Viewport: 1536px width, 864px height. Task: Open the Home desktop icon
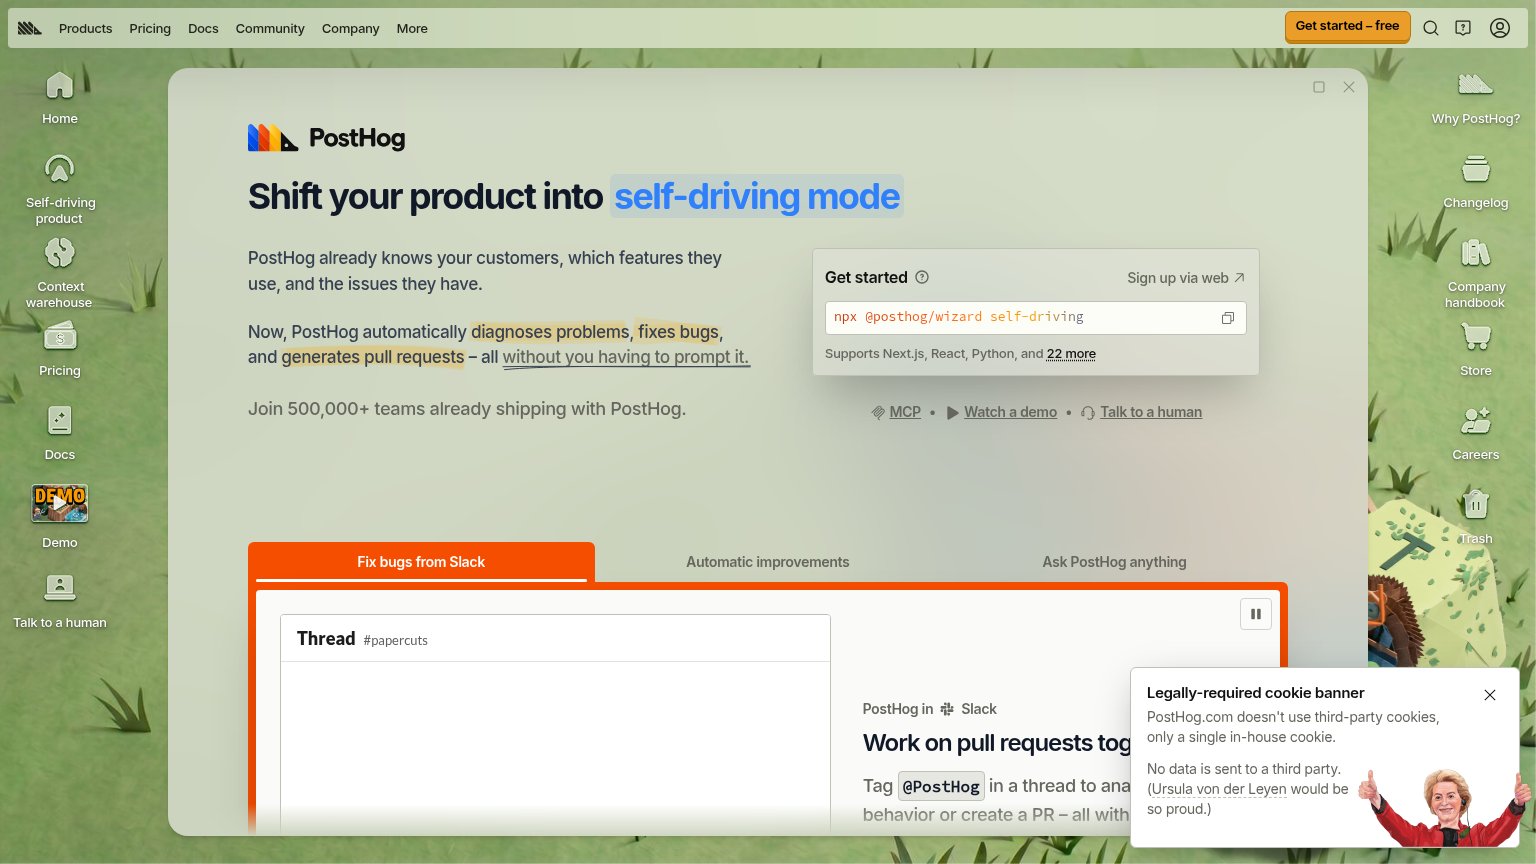tap(60, 97)
